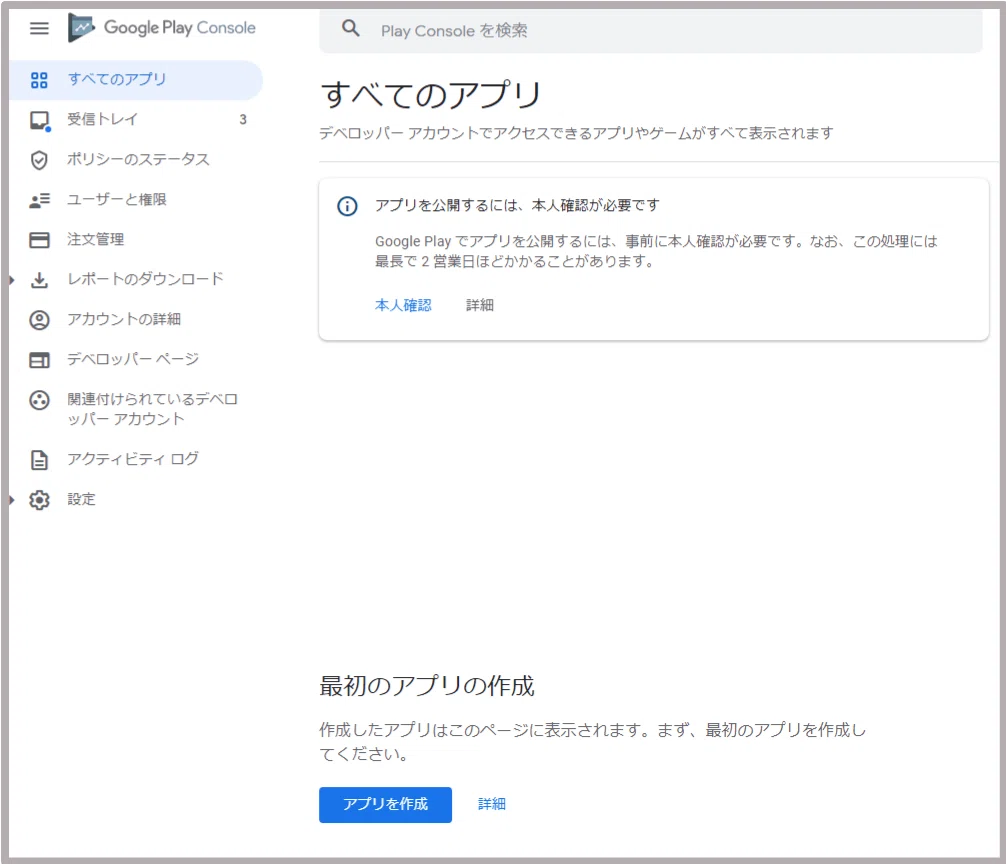Click the linked developer accounts circle icon
Screen dimensions: 1006x864
coord(39,400)
